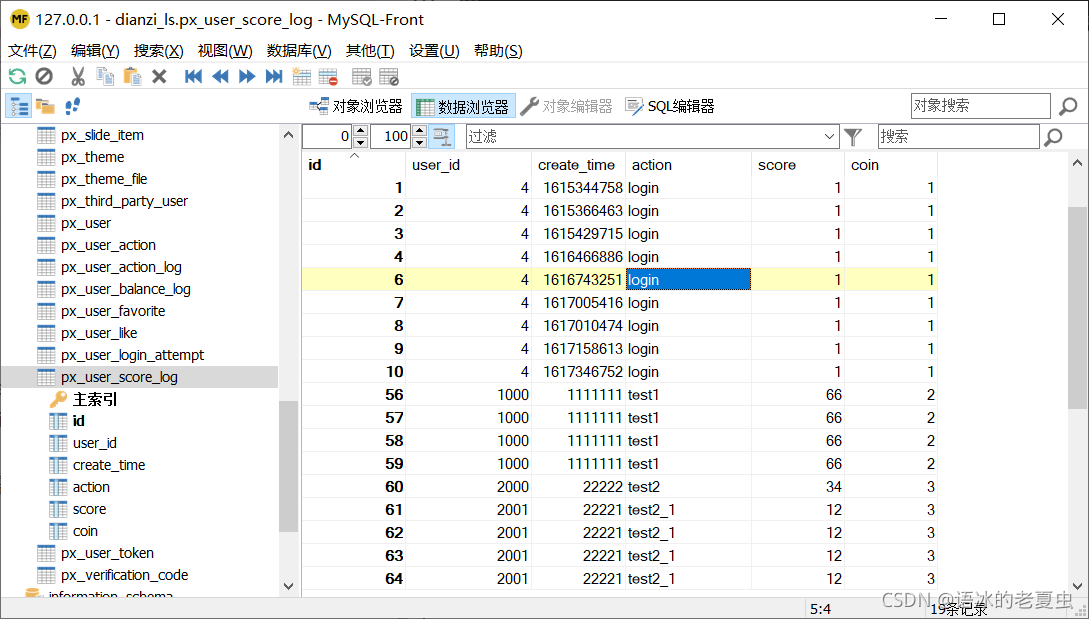Click the 搜索 quick search field
Screen dimensions: 1089x619
coord(958,136)
